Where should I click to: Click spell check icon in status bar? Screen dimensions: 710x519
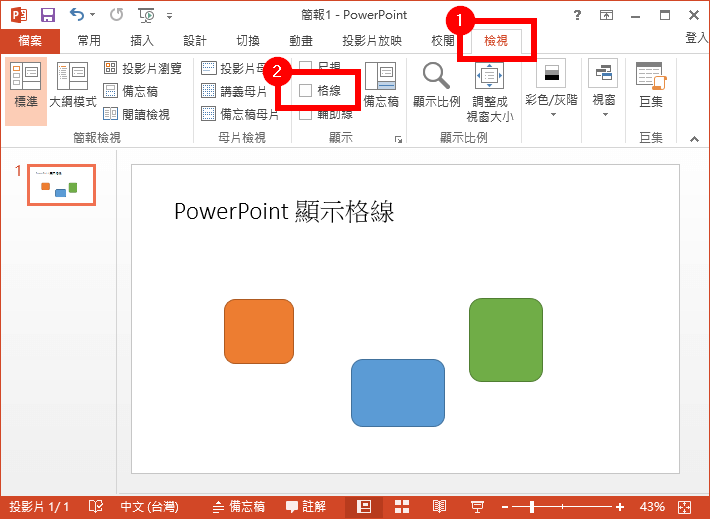coord(96,506)
